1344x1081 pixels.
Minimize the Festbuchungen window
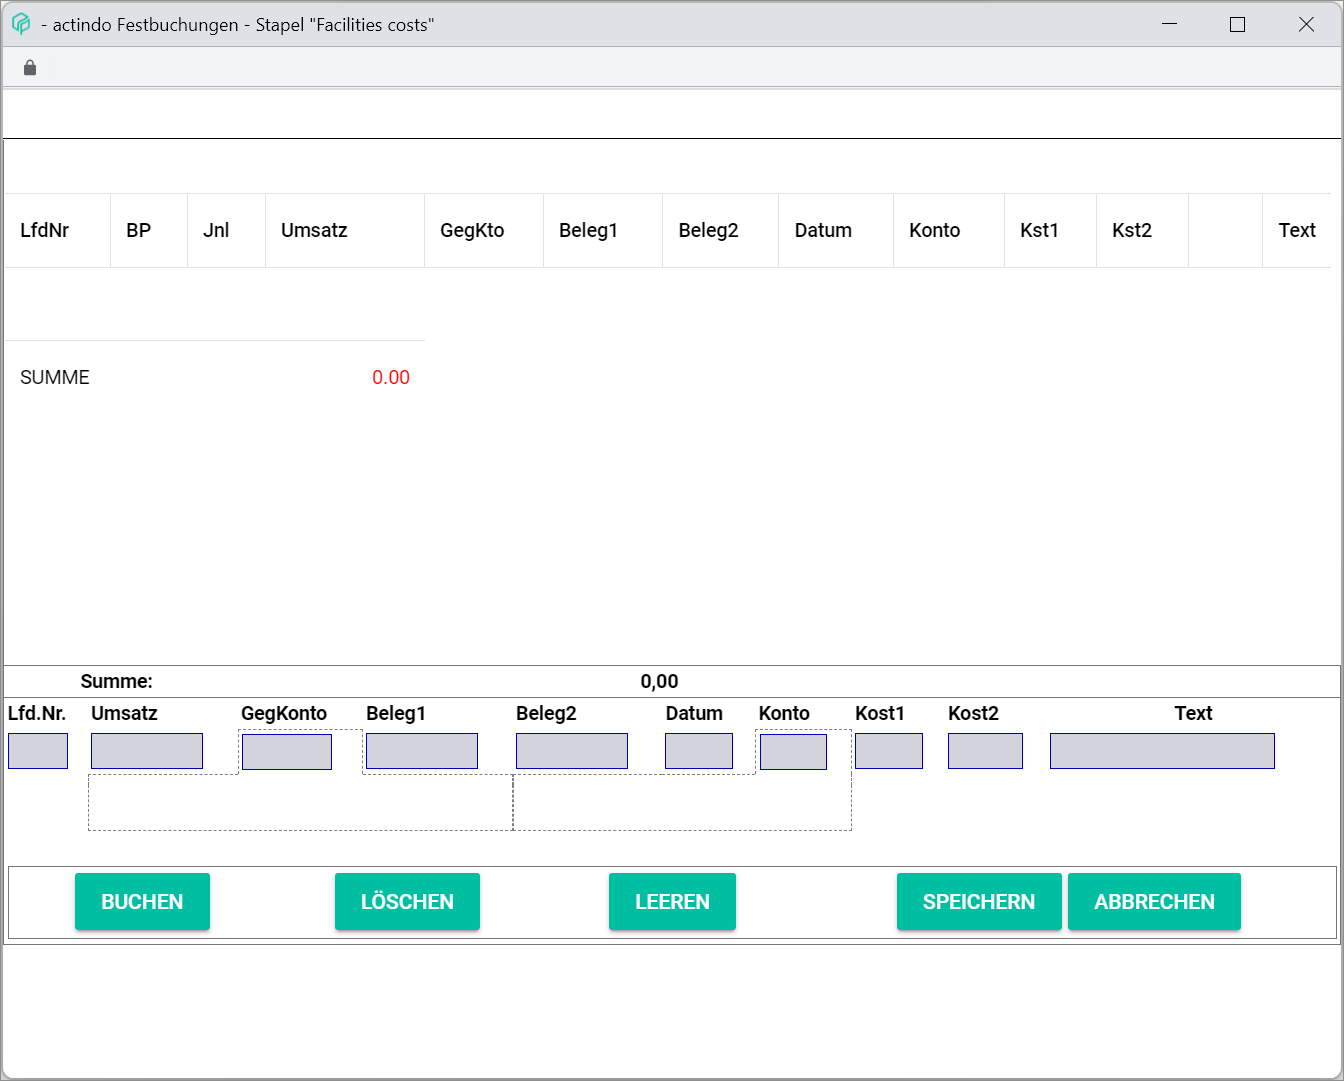1169,24
